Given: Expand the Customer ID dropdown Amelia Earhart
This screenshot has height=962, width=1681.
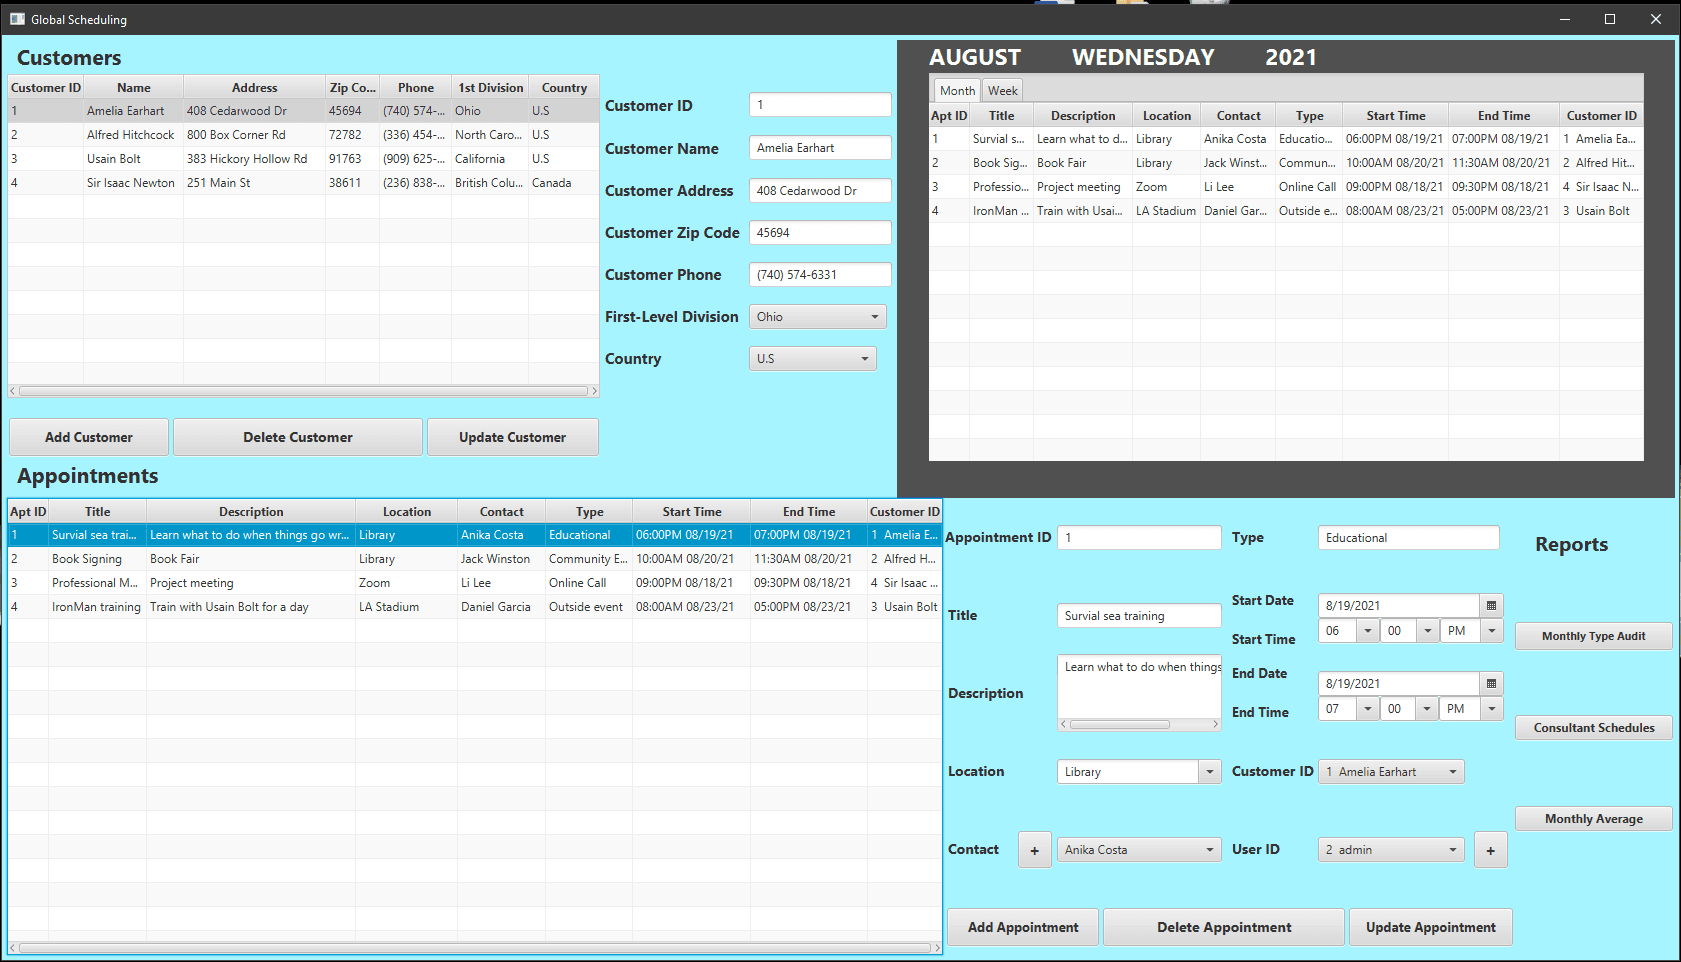Looking at the screenshot, I should (x=1391, y=772).
